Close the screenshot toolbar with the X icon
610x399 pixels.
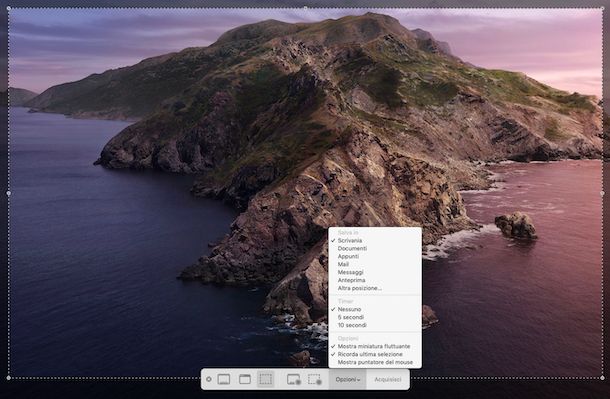coord(209,379)
